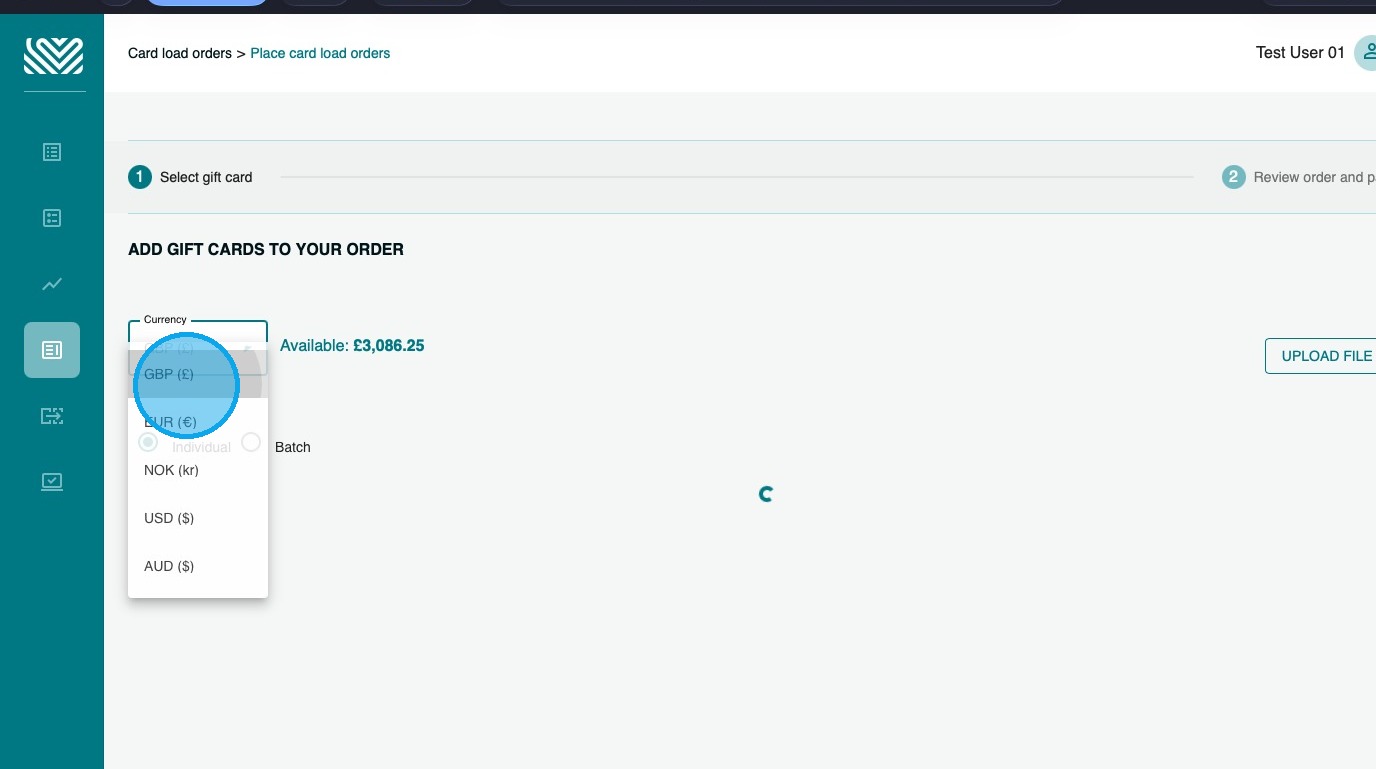The width and height of the screenshot is (1376, 769).
Task: Click the UPLOAD FILE button
Action: pyautogui.click(x=1321, y=356)
